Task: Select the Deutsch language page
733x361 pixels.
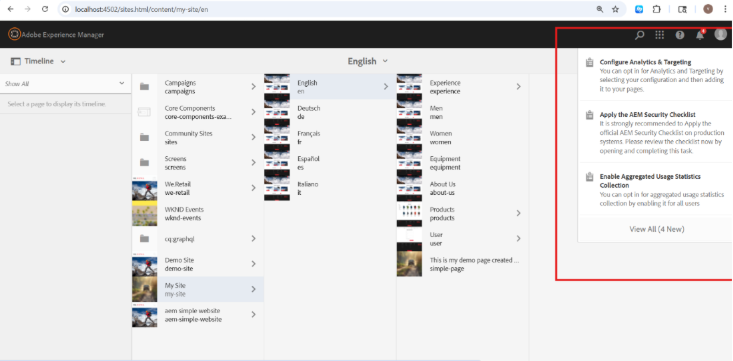Action: tap(330, 112)
